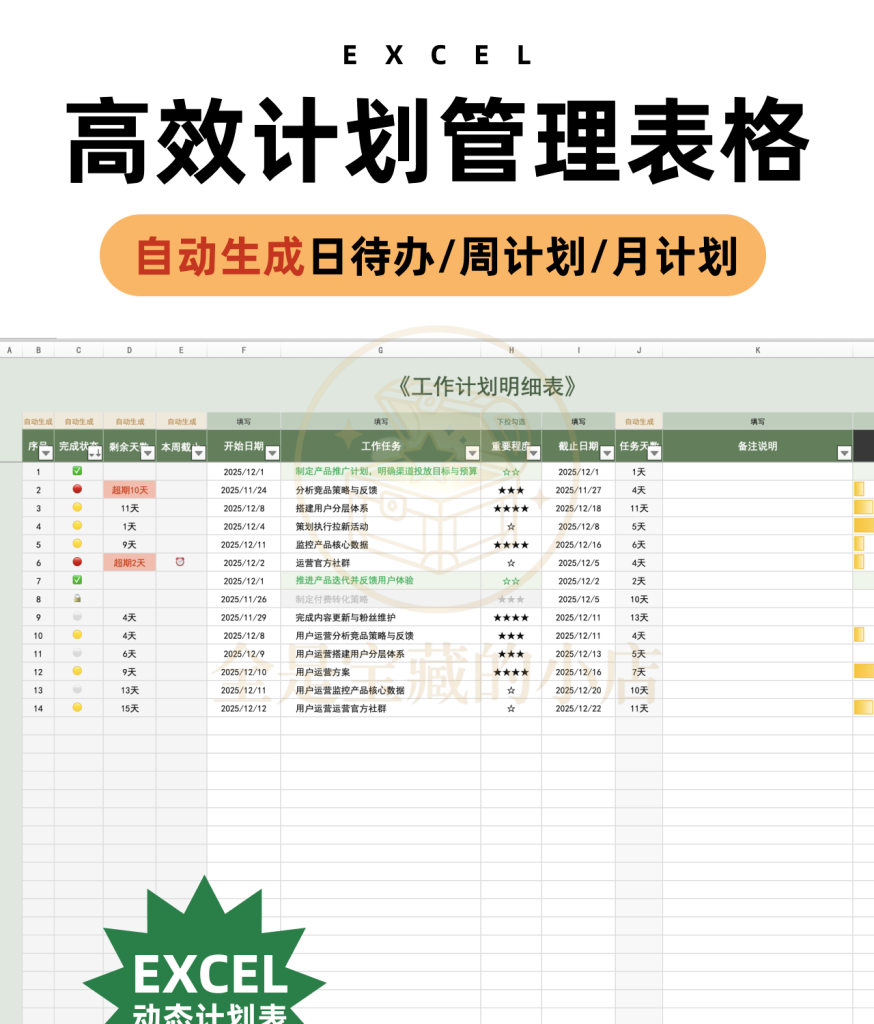Select column C header

pyautogui.click(x=79, y=350)
